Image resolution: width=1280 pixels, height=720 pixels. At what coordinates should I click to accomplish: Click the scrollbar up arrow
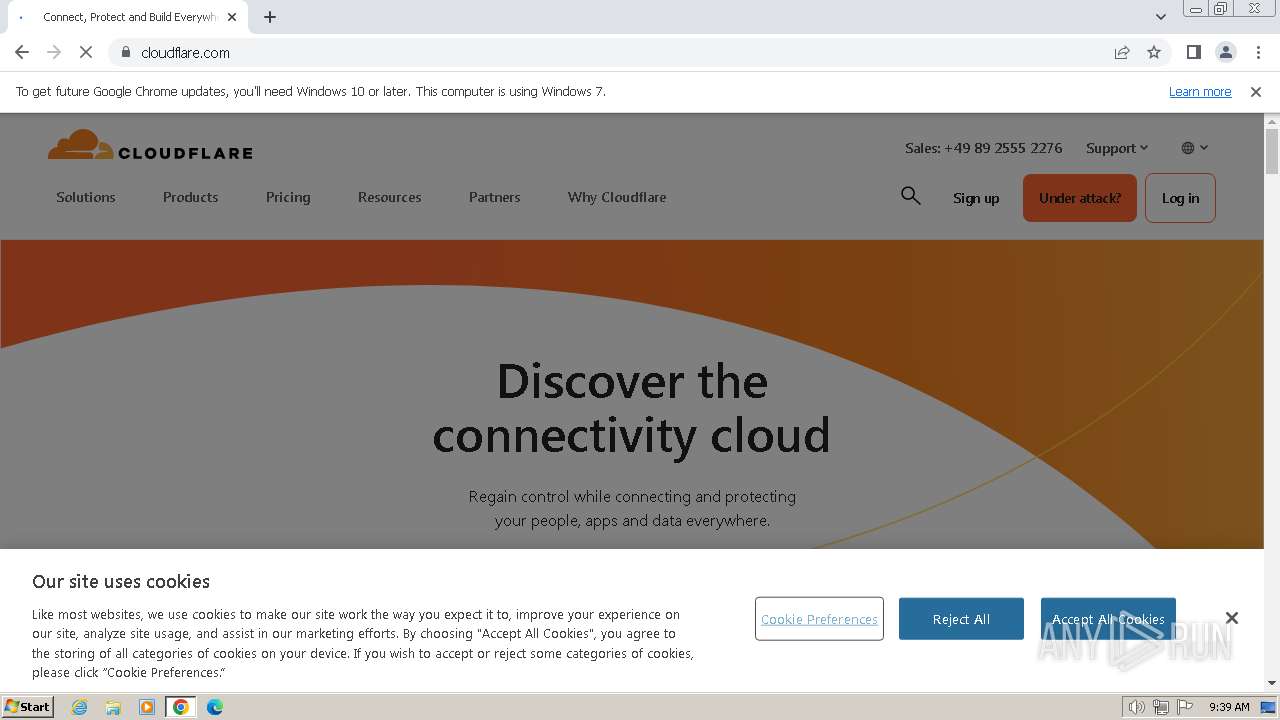coord(1272,120)
